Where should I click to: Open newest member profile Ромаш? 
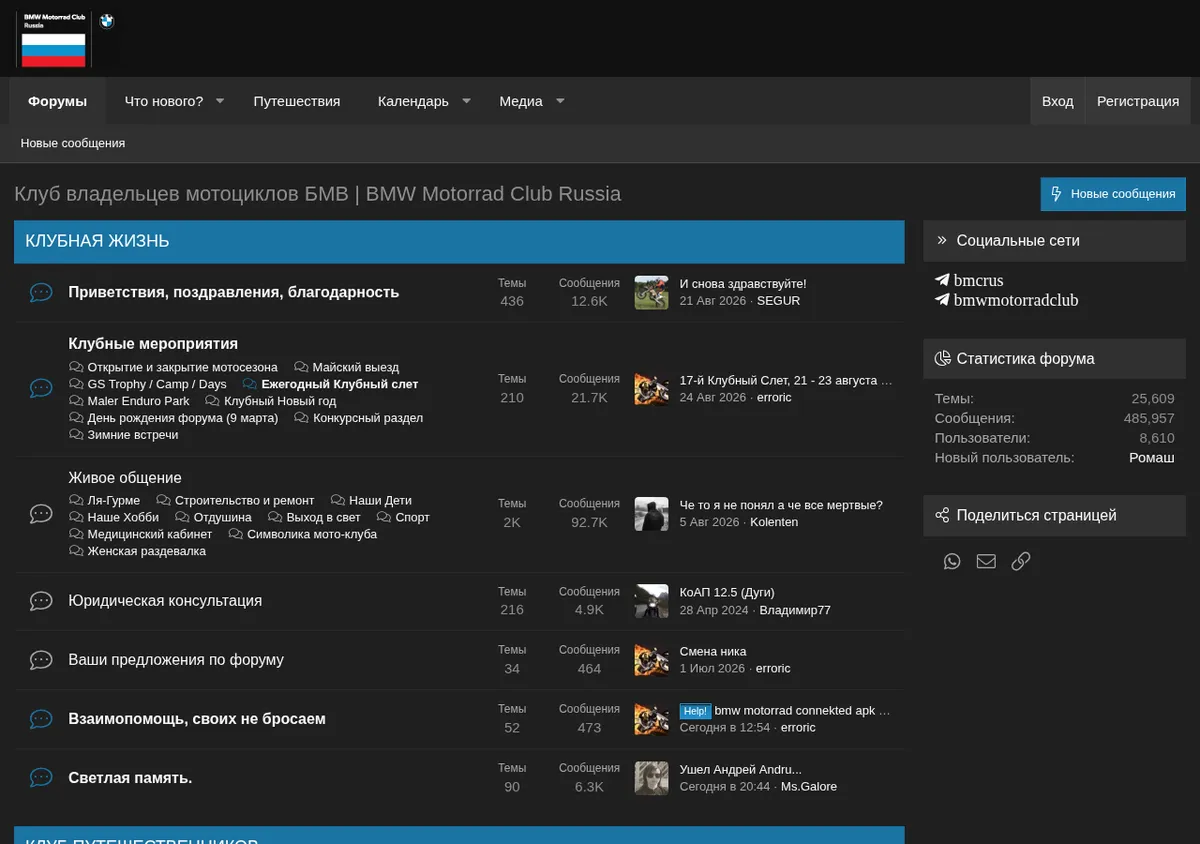(1152, 457)
